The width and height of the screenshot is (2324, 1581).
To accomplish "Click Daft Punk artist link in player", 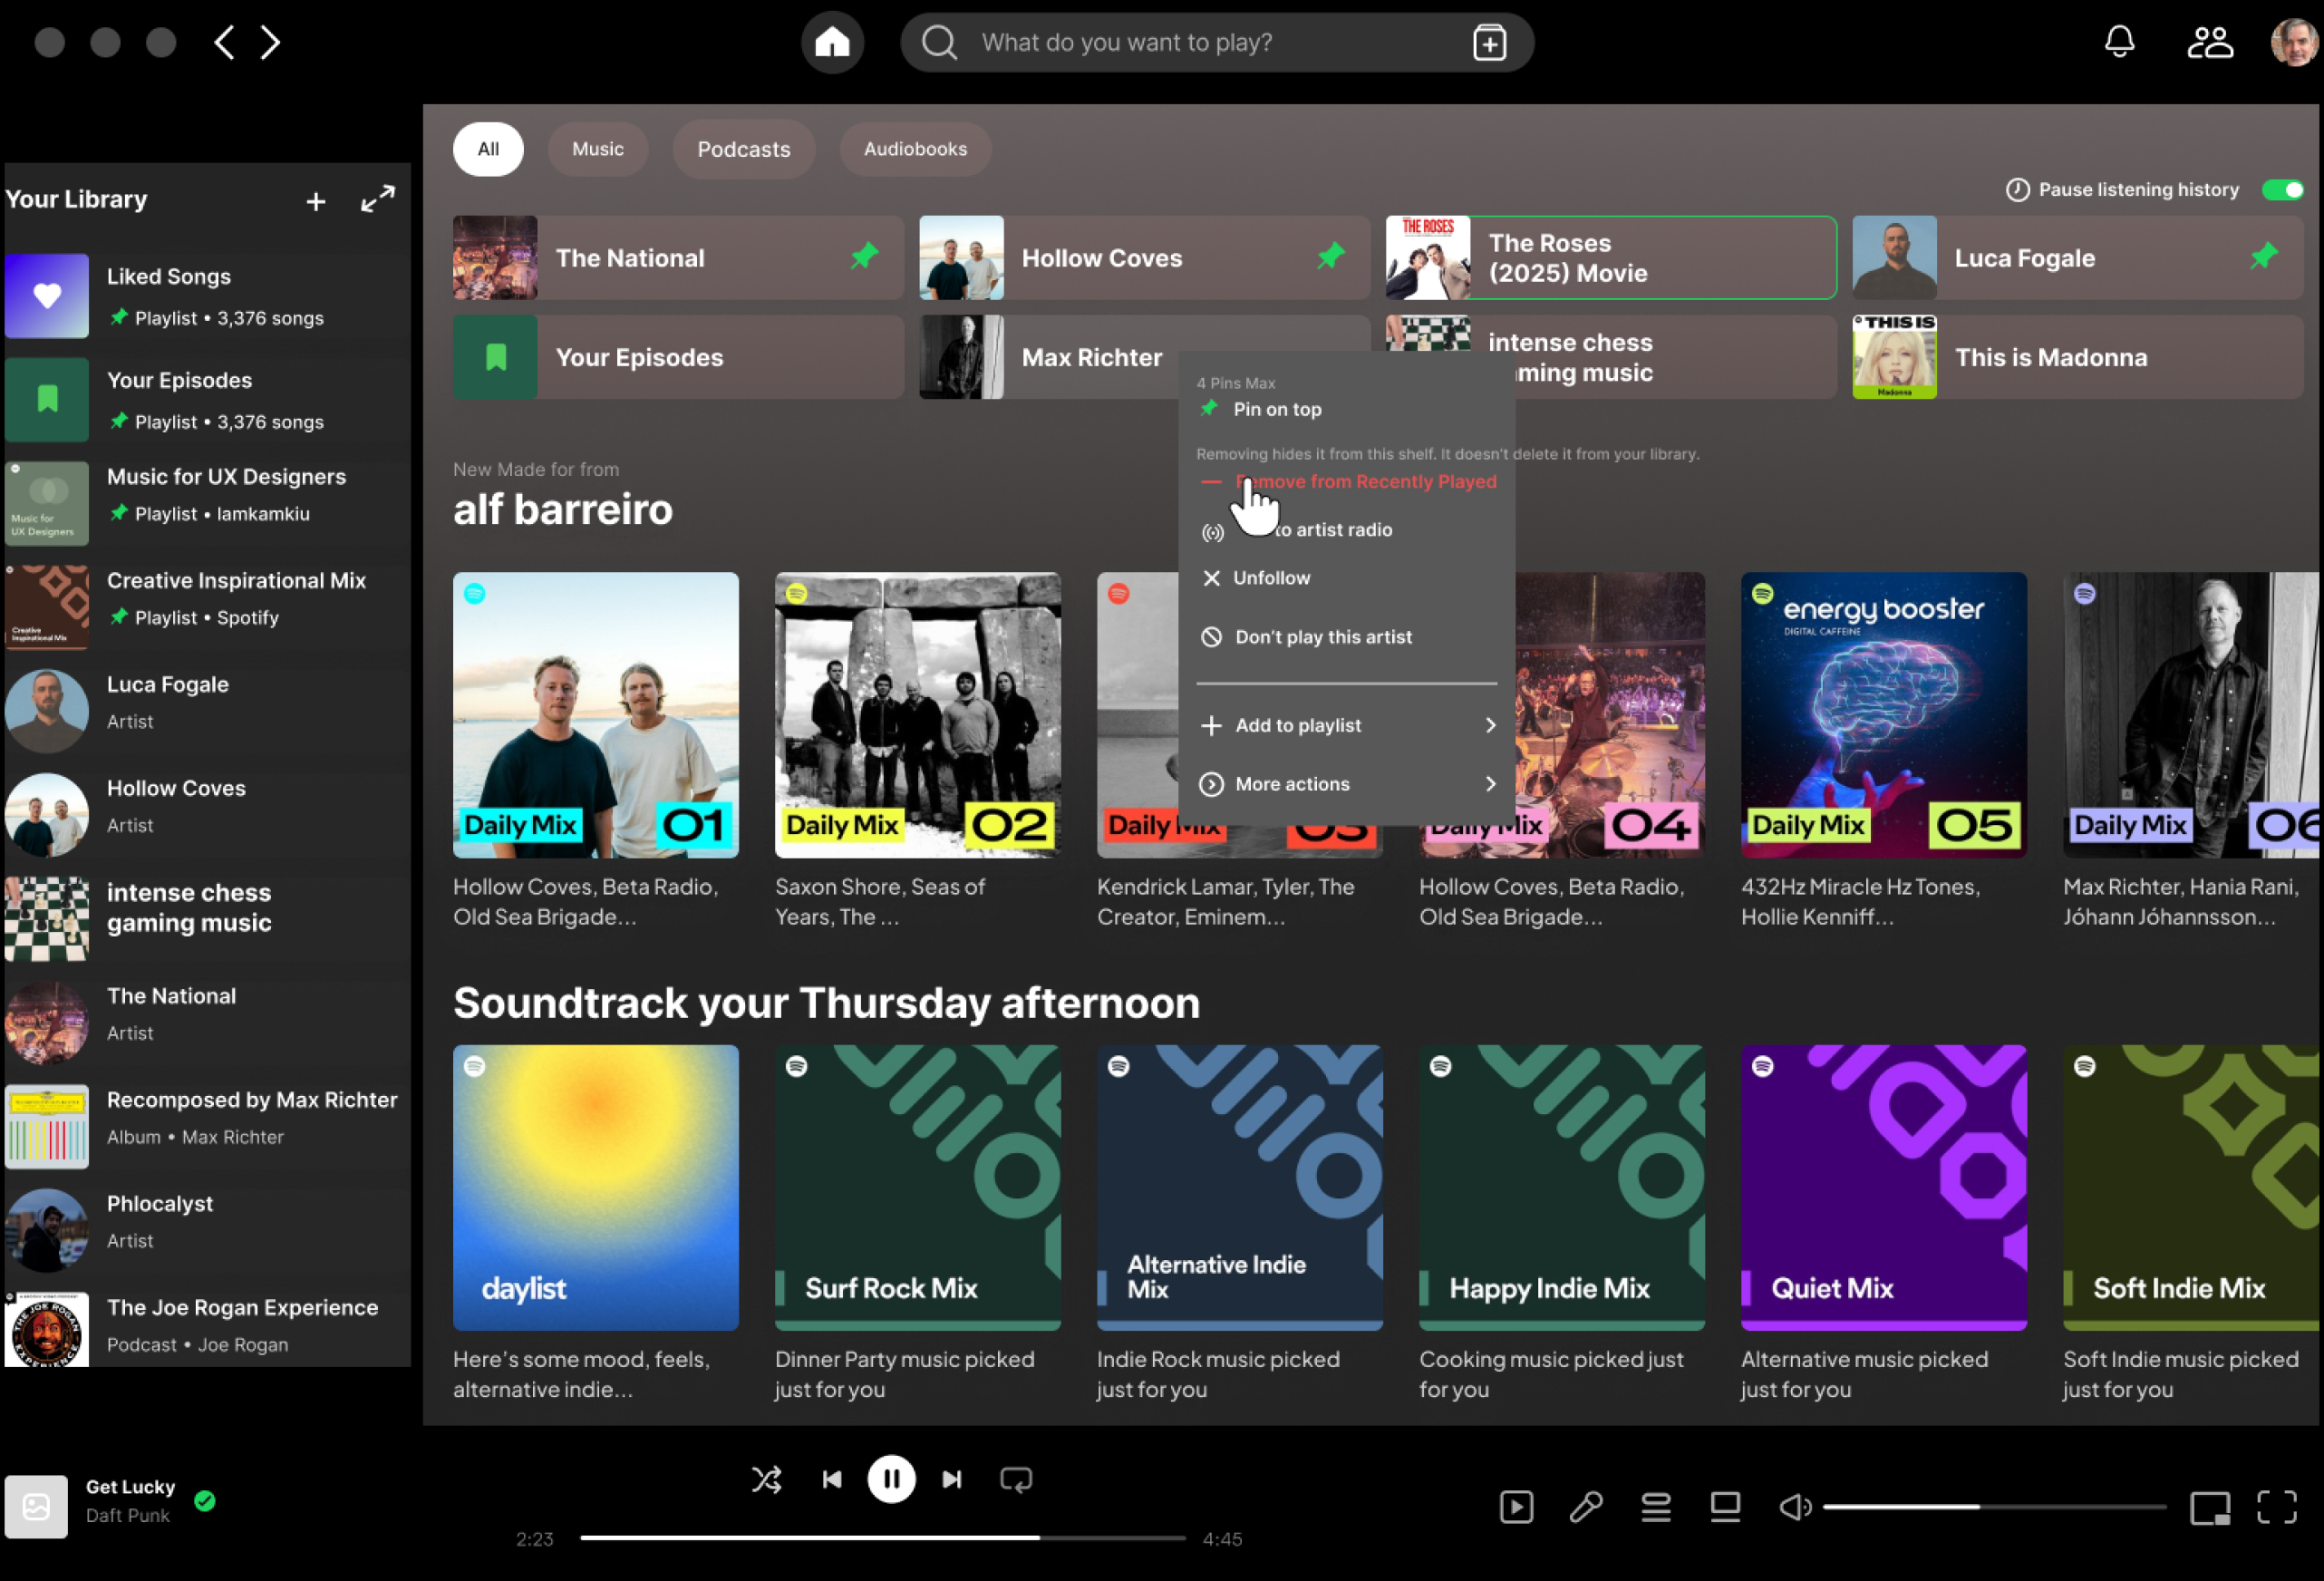I will (x=128, y=1515).
